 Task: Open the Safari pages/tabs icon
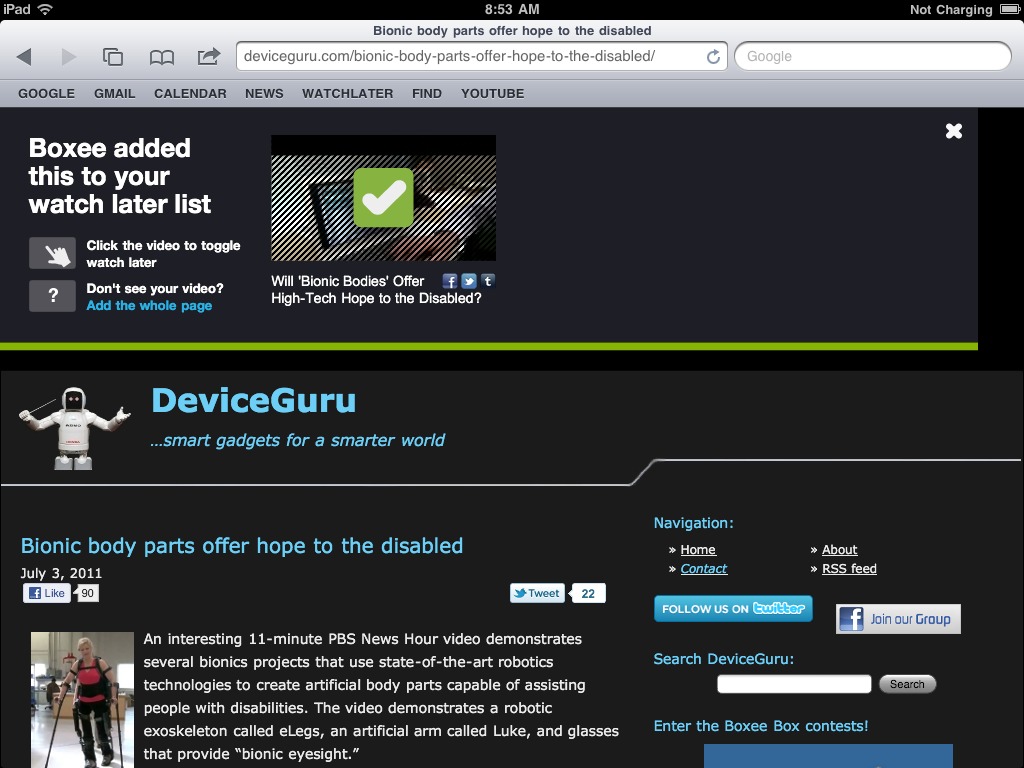tap(113, 57)
